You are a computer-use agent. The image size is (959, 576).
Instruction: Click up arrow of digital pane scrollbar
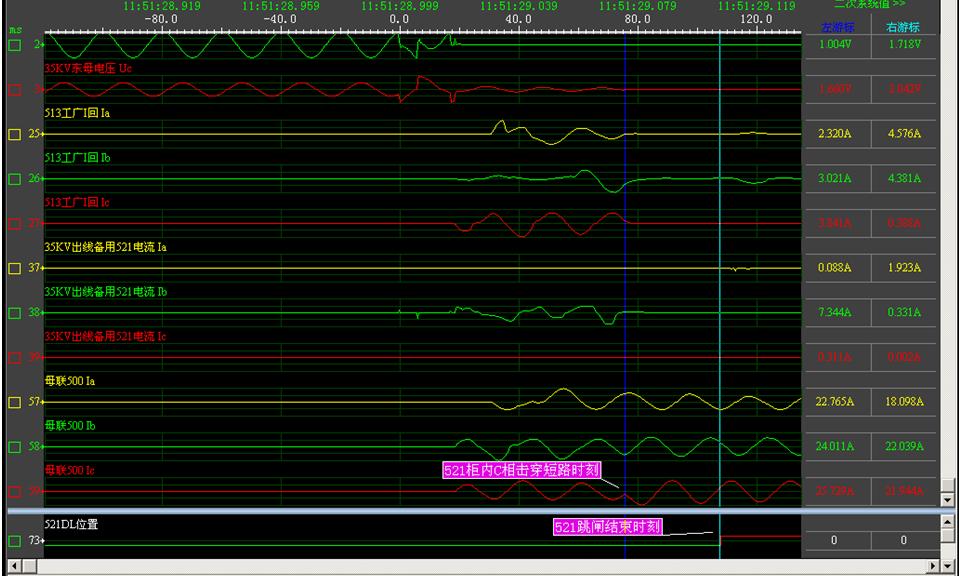click(949, 521)
